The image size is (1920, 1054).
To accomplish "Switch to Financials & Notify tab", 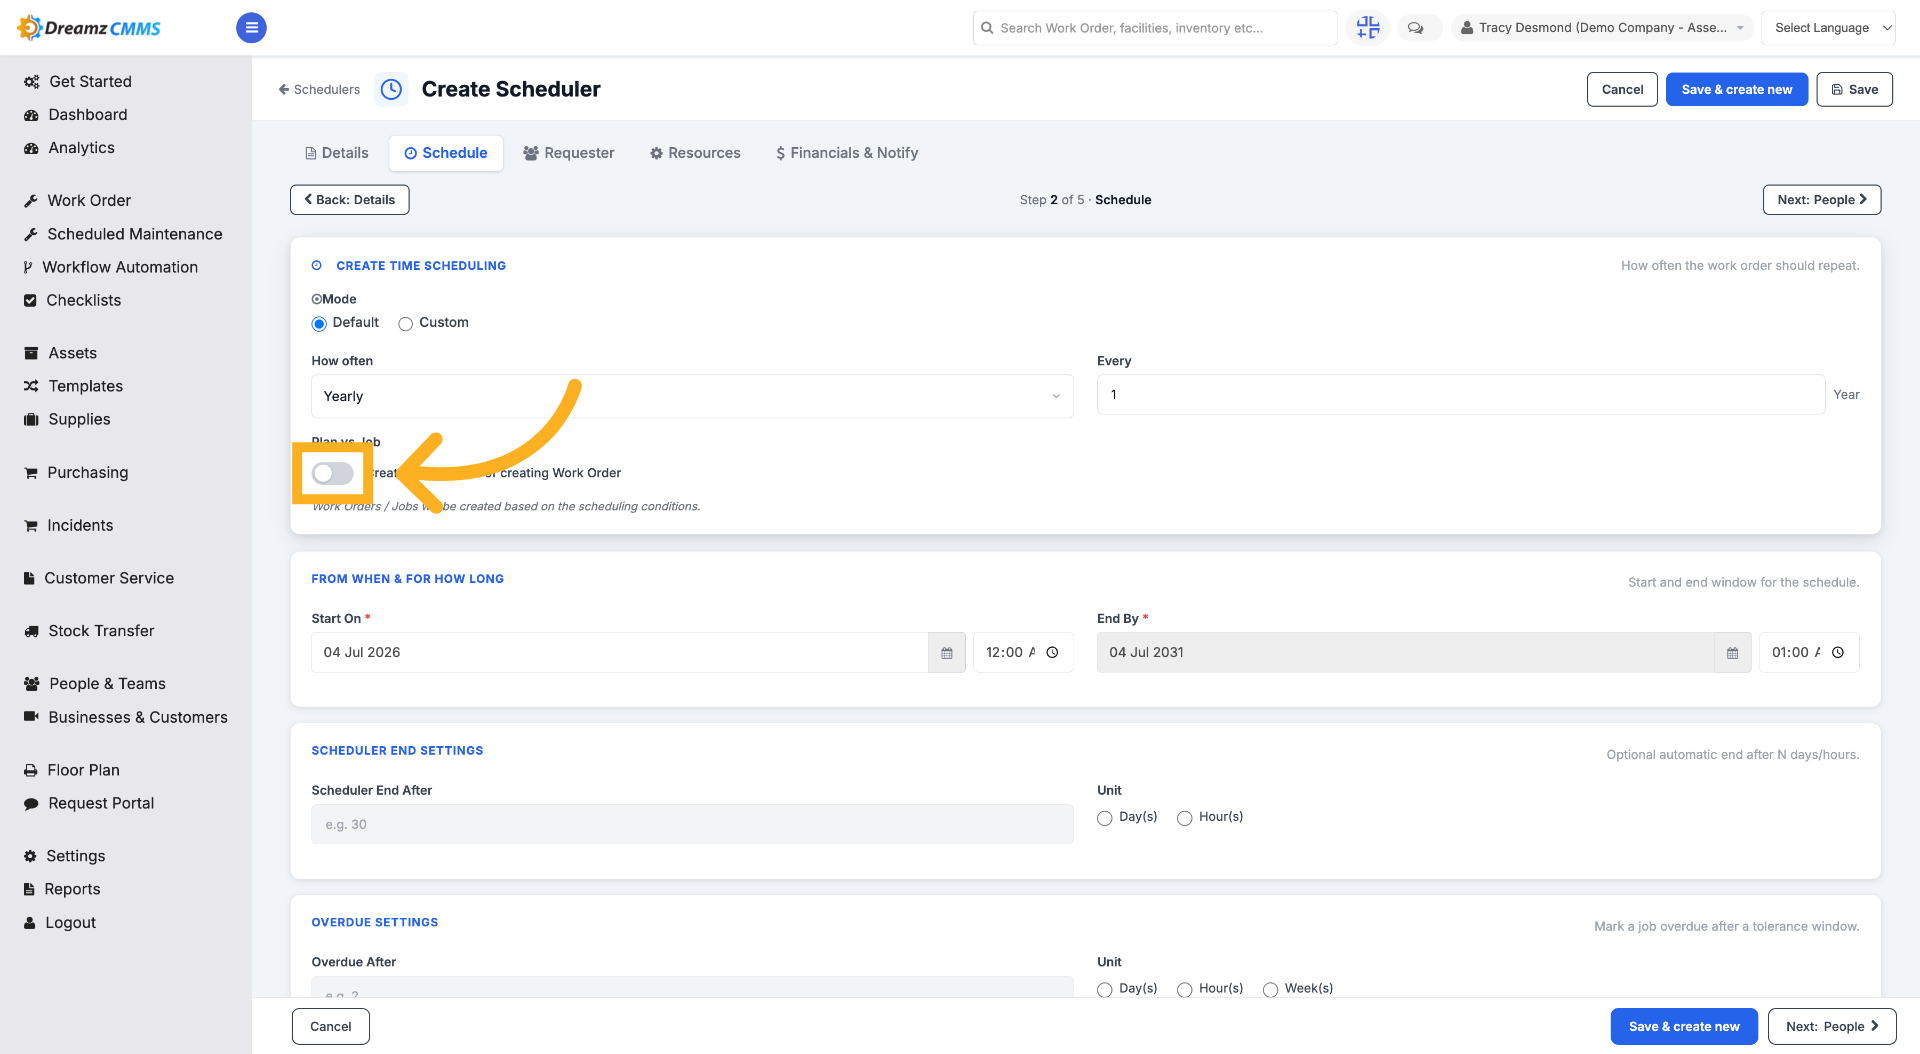I will click(x=847, y=153).
